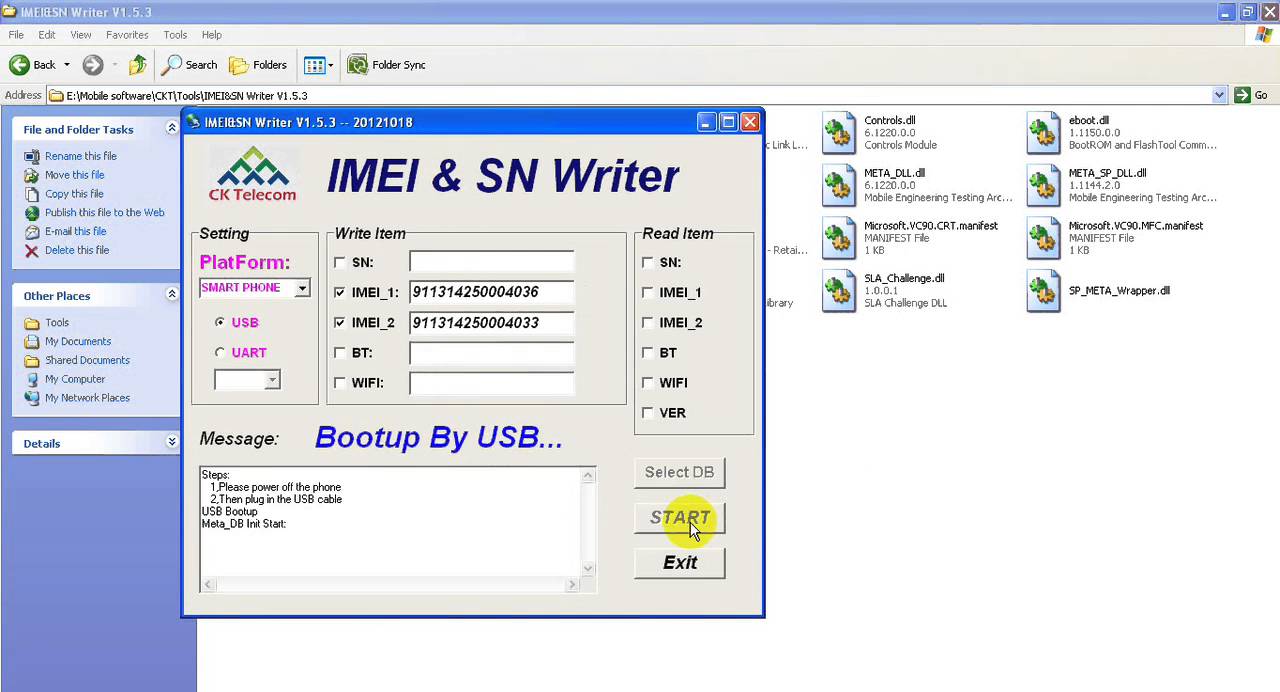Enable the SN write item checkbox
The width and height of the screenshot is (1280, 692).
click(340, 262)
